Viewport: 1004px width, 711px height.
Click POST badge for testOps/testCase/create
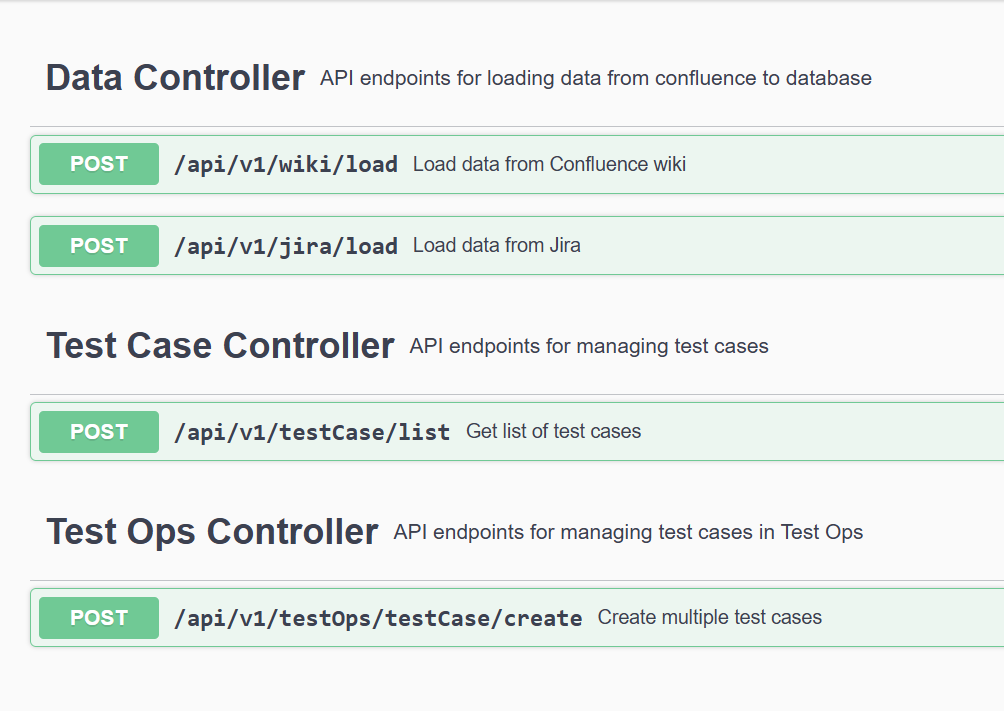tap(99, 618)
